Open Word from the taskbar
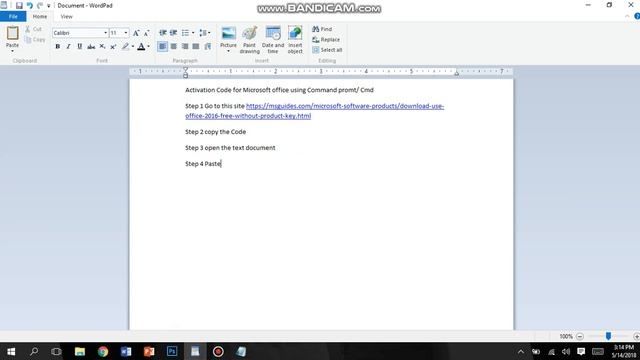The image size is (640, 360). 126,351
